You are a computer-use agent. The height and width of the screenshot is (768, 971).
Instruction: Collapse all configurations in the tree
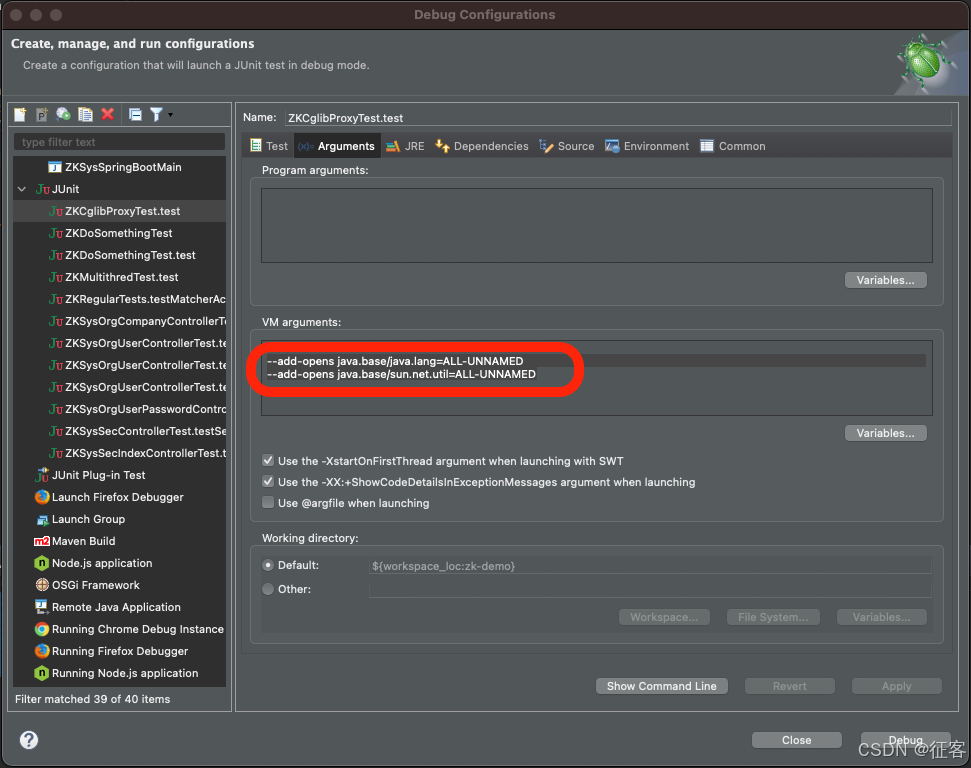135,115
